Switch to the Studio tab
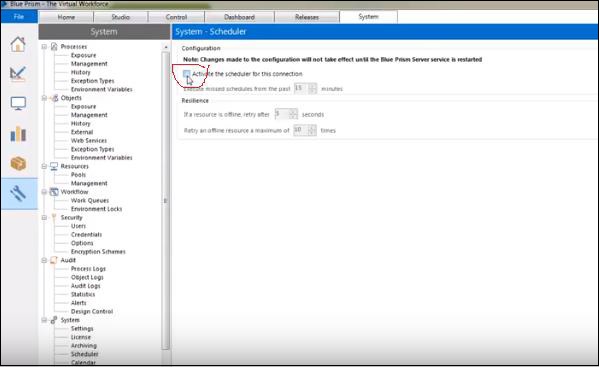 pyautogui.click(x=120, y=17)
